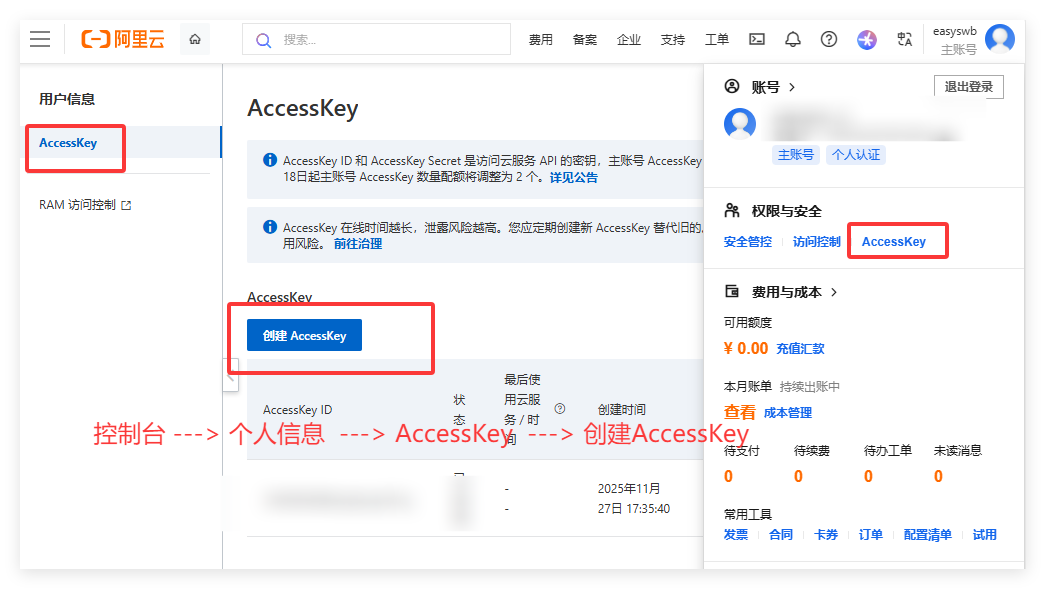Open the 访问控制 link
The height and width of the screenshot is (589, 1046).
(x=817, y=241)
